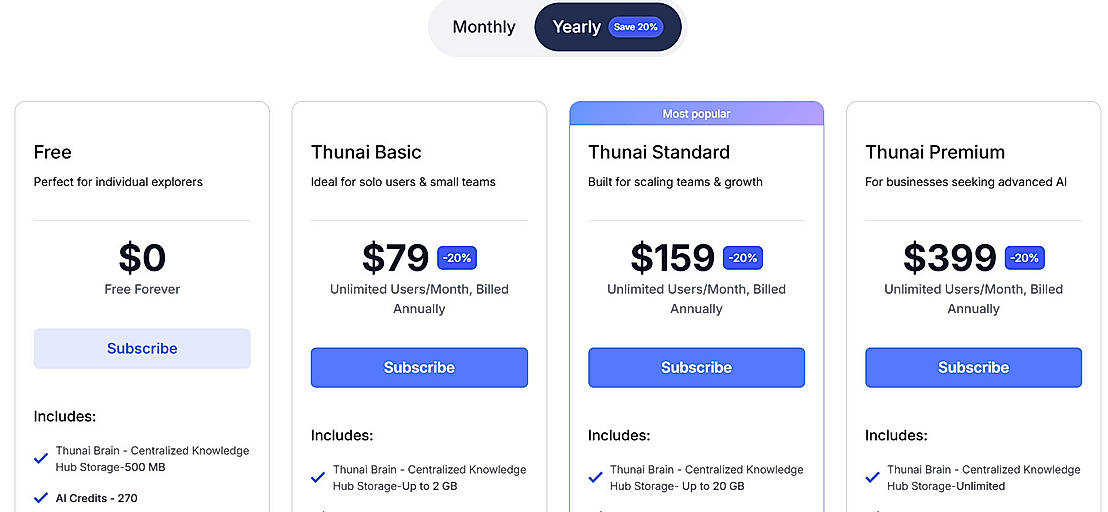Click checkmark next to Up to 20 GB storage
Screen dimensions: 1108x512
click(595, 477)
